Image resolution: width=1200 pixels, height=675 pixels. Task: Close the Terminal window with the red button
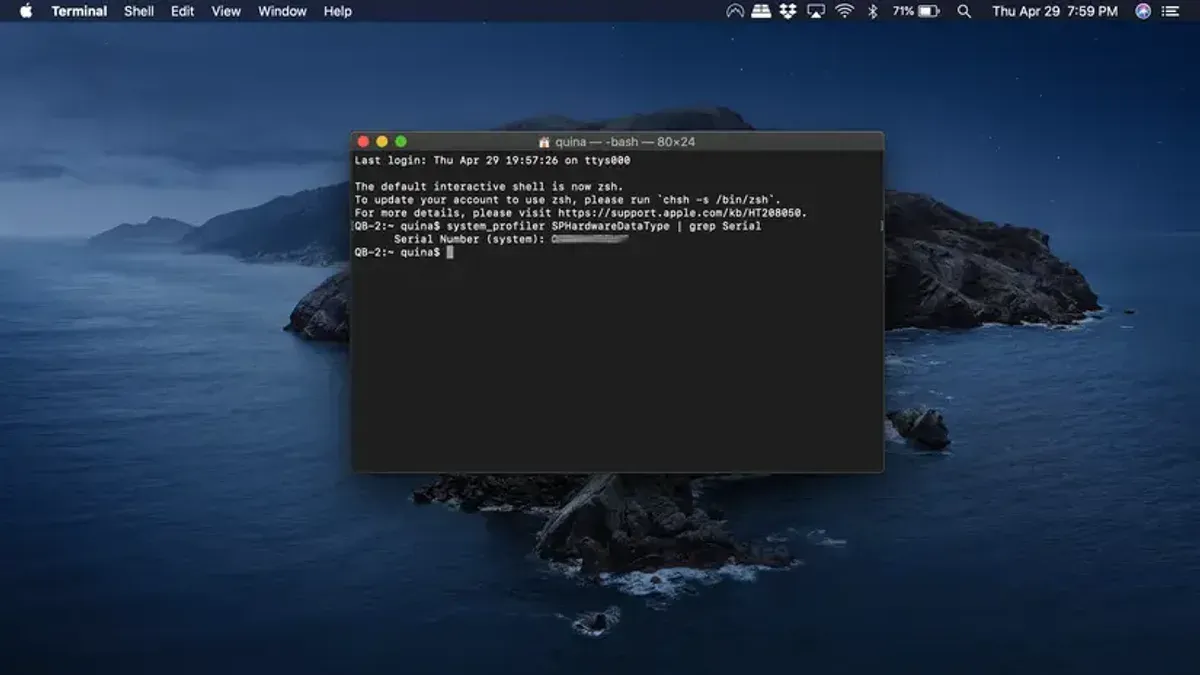(x=364, y=142)
